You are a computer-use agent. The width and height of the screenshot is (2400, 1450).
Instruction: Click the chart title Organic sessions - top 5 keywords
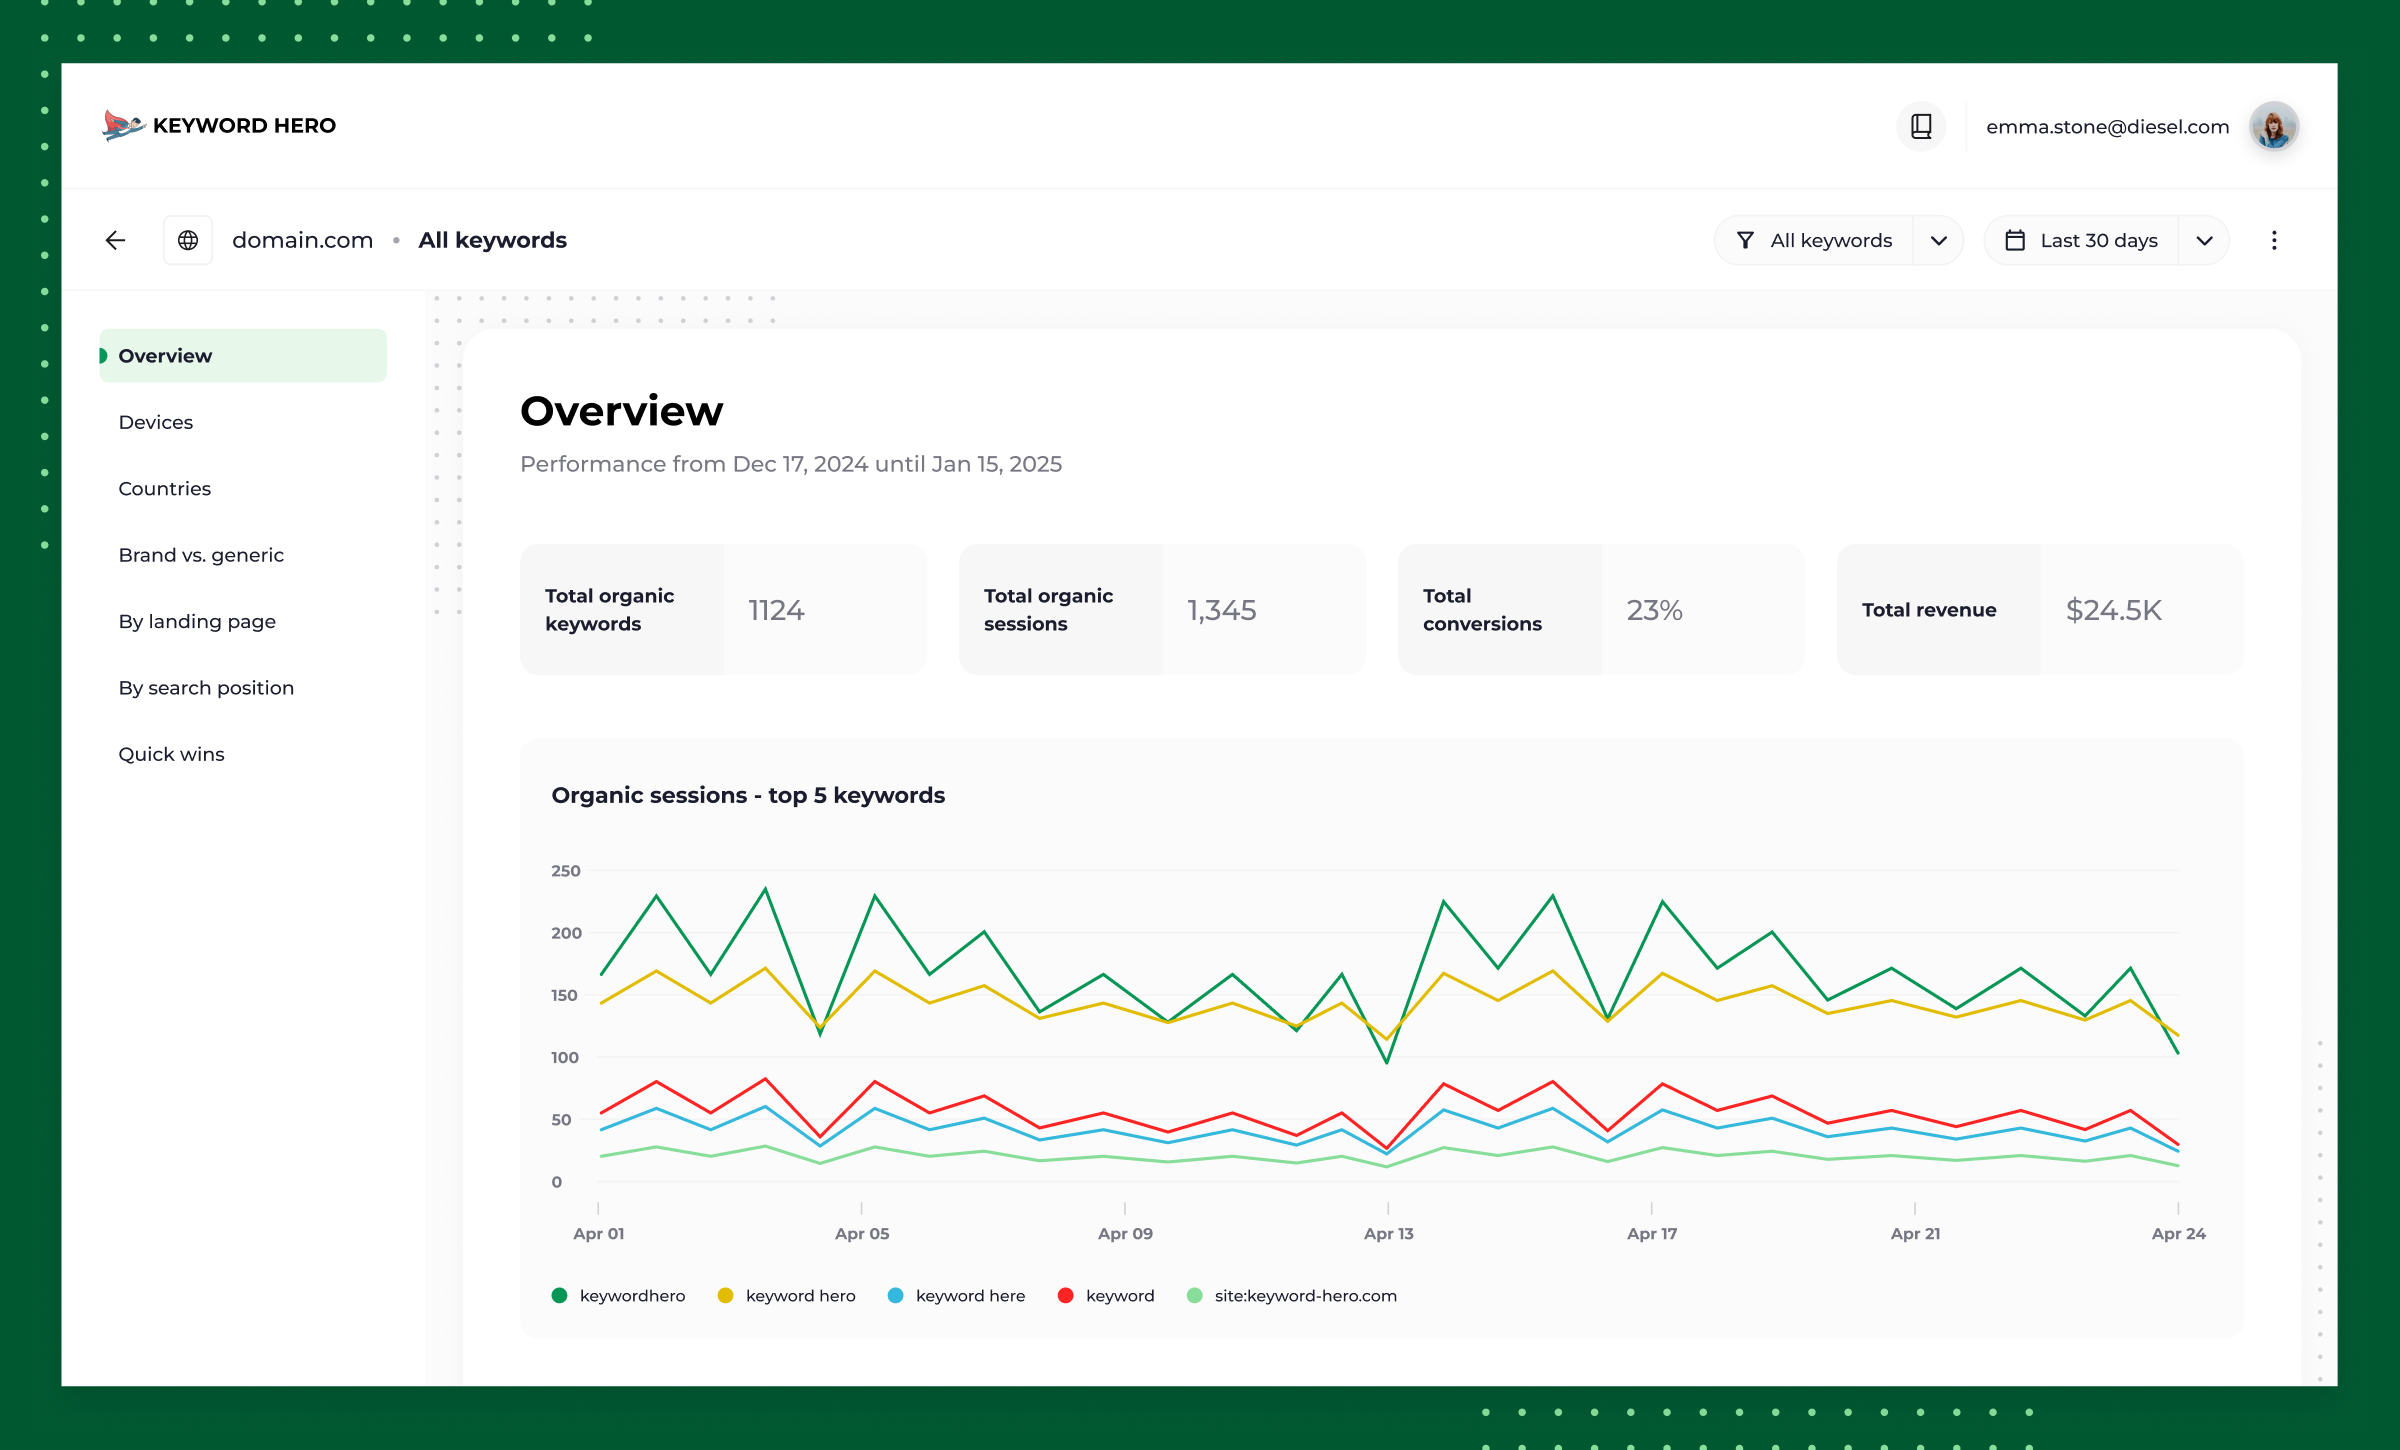click(748, 795)
